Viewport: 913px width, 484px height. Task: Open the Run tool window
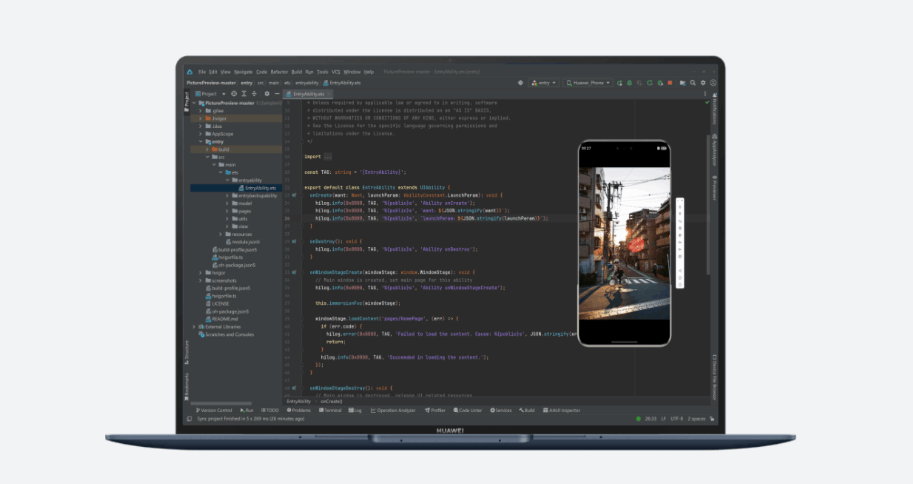[x=247, y=411]
